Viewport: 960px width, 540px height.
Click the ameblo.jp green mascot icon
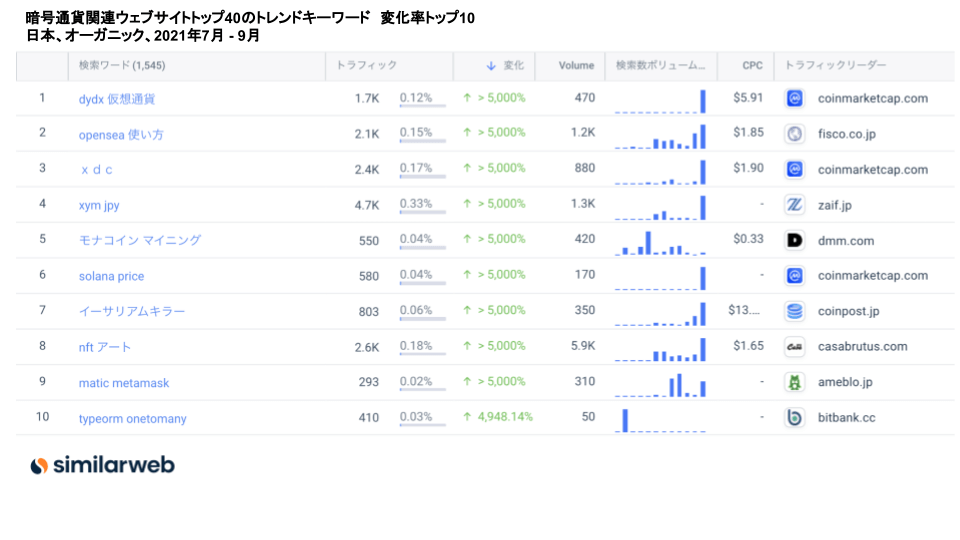[795, 382]
